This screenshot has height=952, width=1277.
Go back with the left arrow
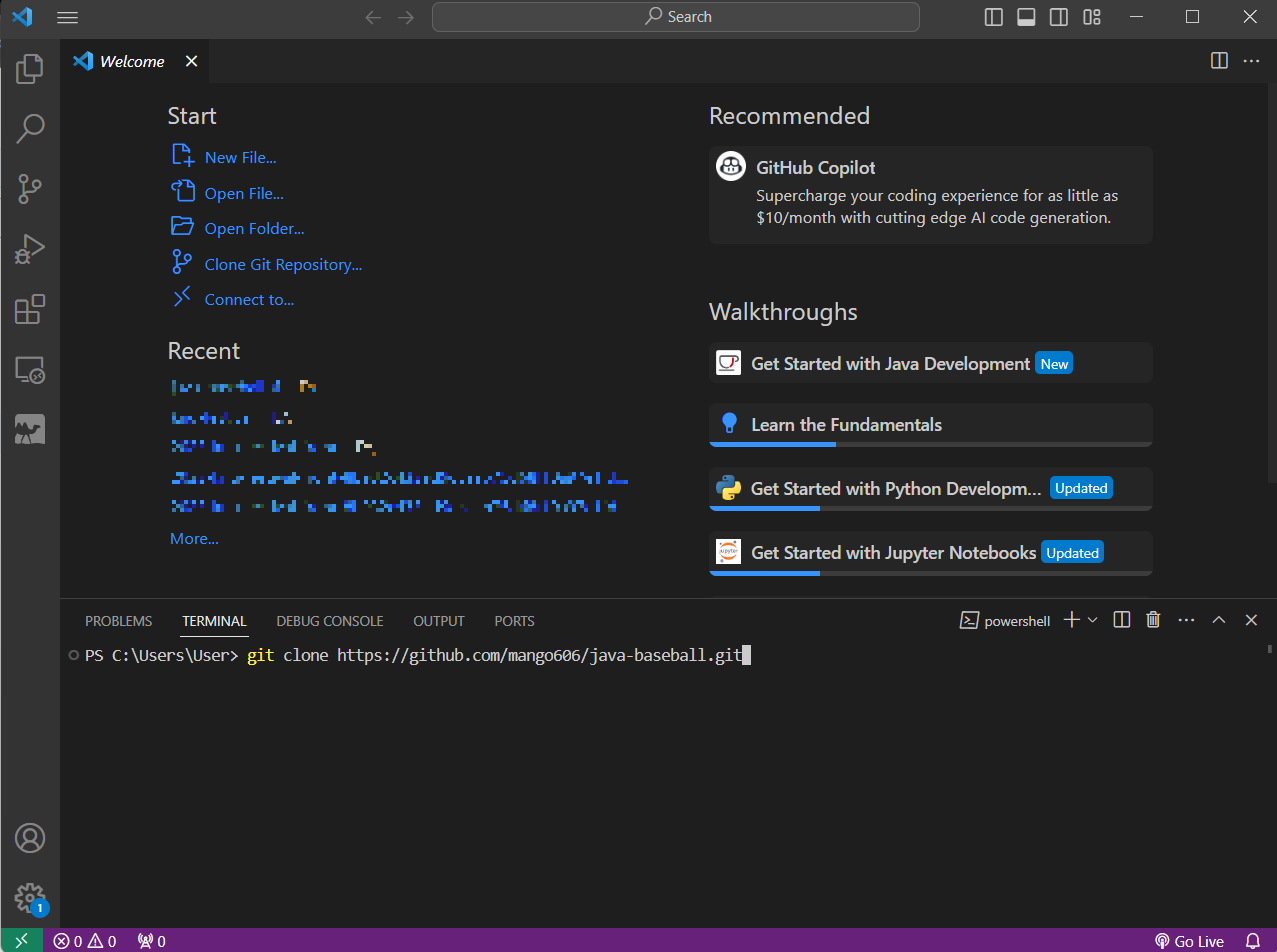373,17
